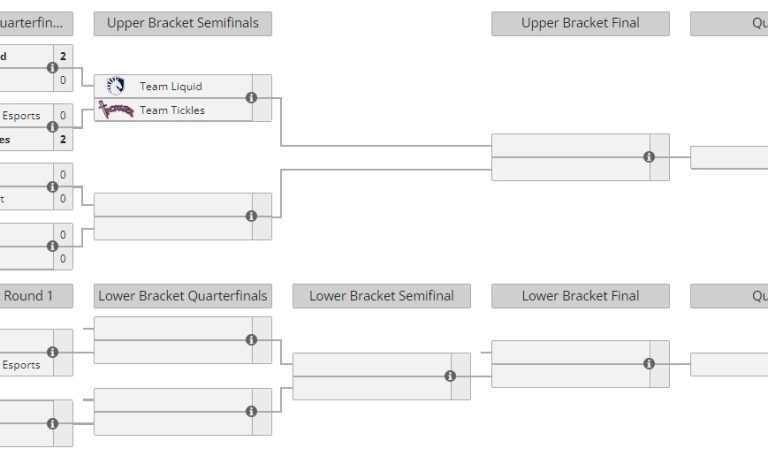Click the Upper Bracket Final header
The image size is (768, 456).
[x=580, y=23]
